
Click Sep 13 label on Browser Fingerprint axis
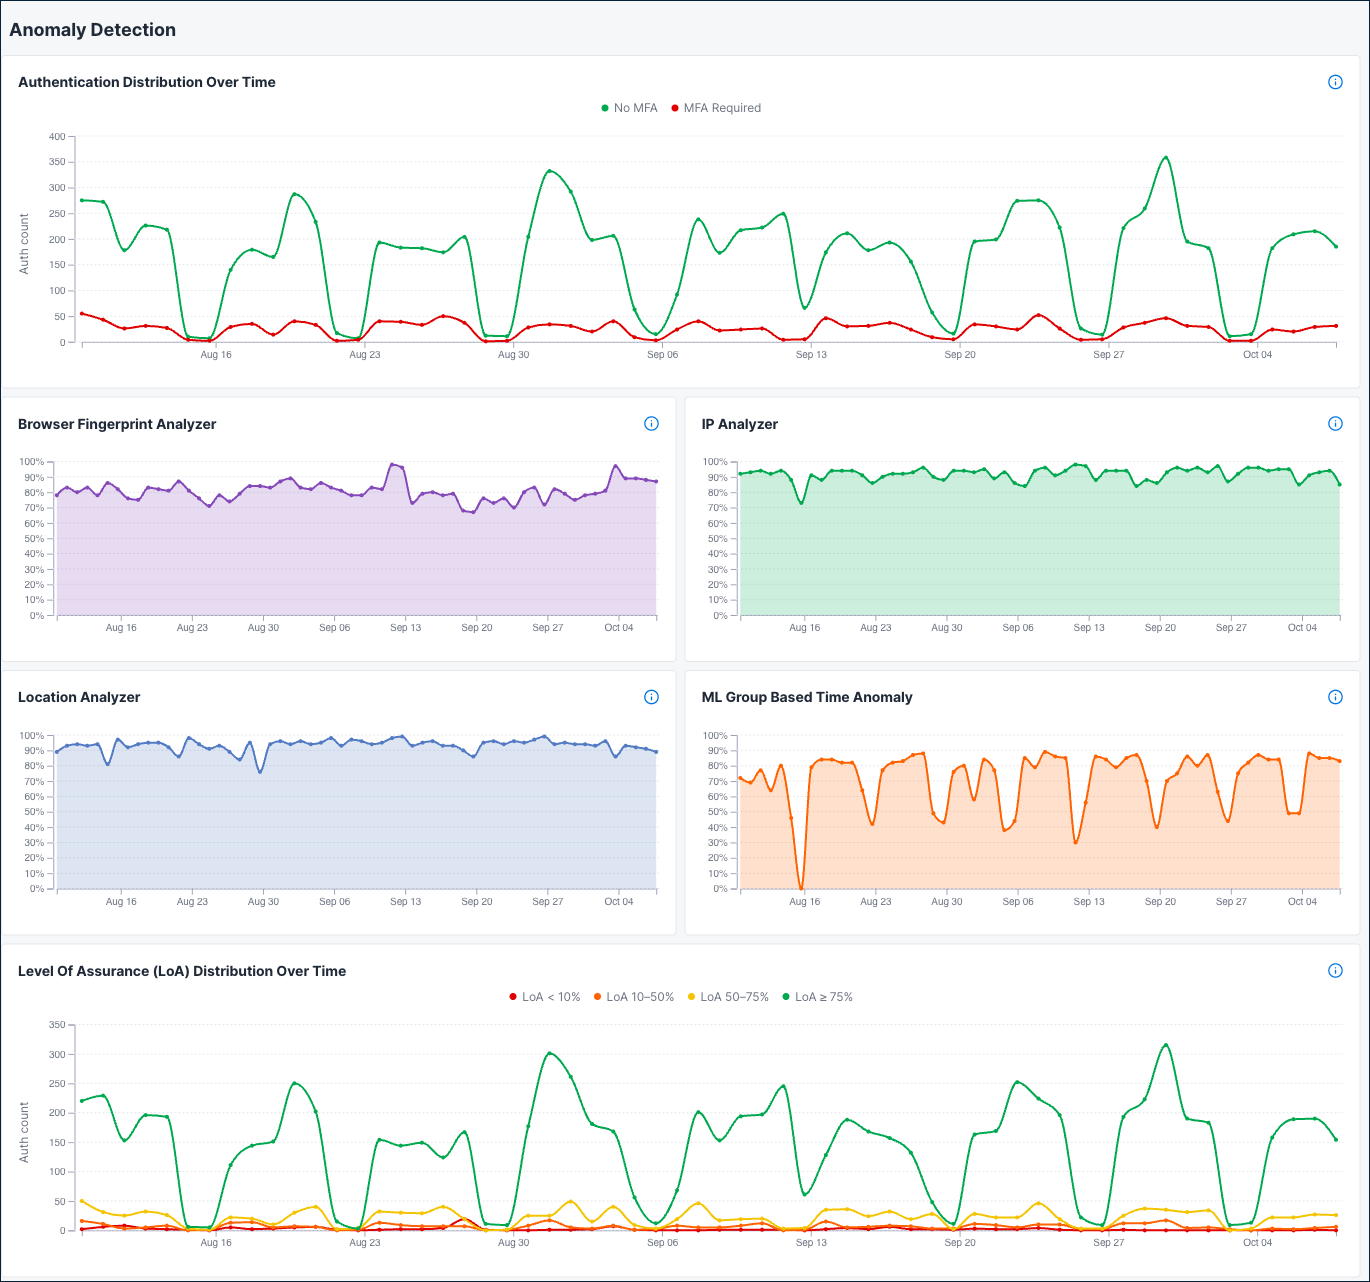pyautogui.click(x=406, y=628)
